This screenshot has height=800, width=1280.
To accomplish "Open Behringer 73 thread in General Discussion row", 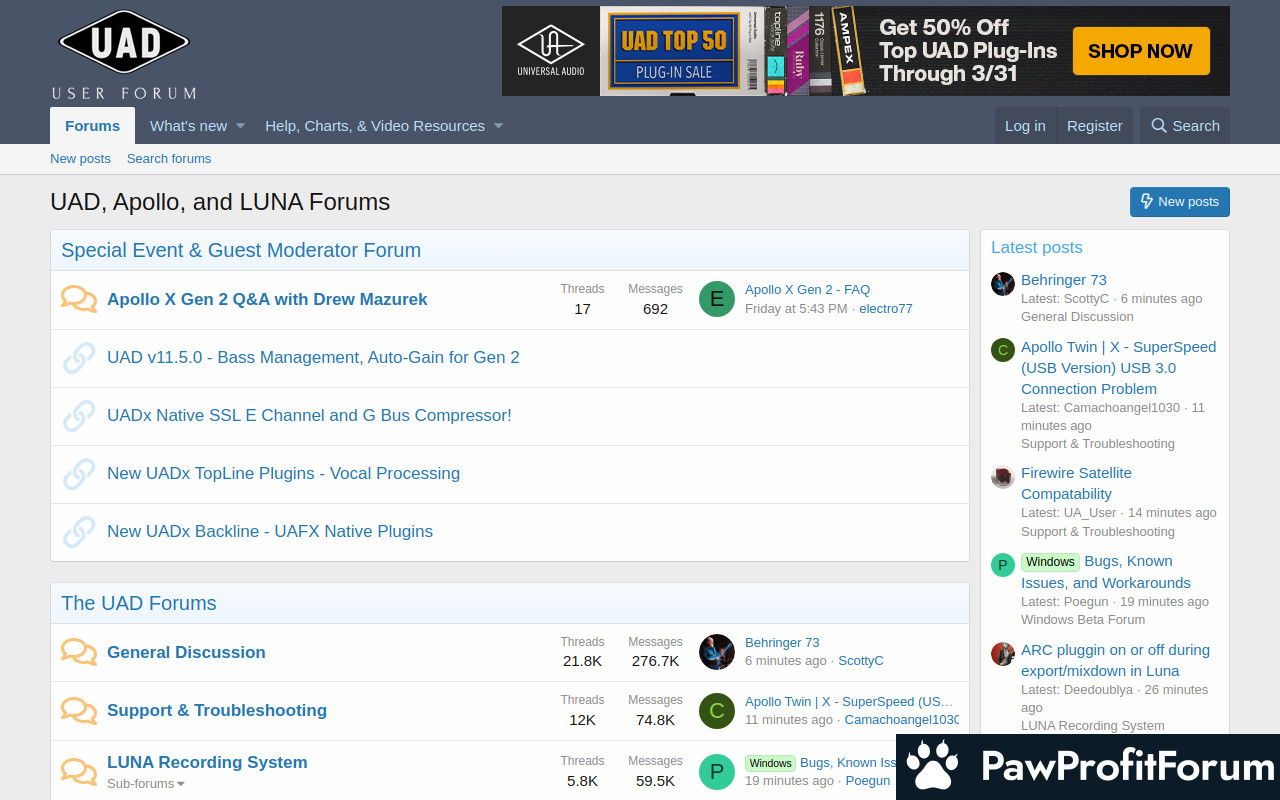I will (x=782, y=643).
